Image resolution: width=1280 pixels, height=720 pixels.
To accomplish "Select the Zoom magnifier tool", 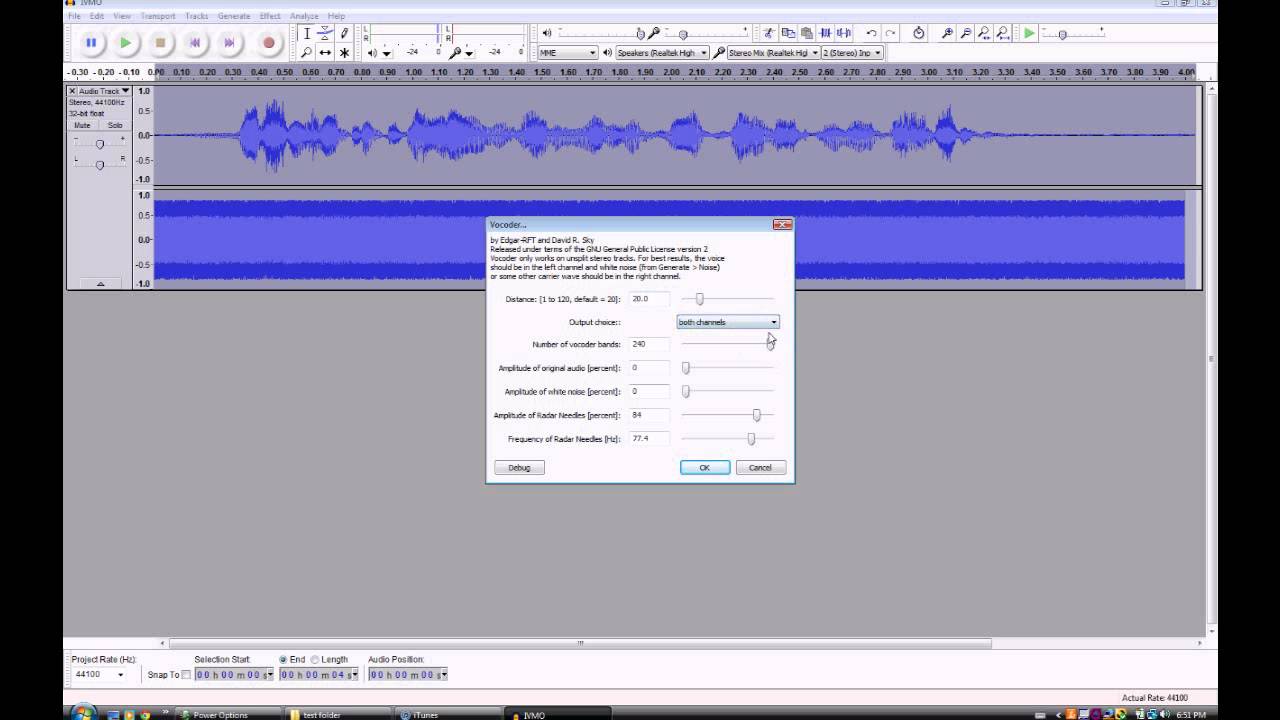I will pyautogui.click(x=307, y=52).
